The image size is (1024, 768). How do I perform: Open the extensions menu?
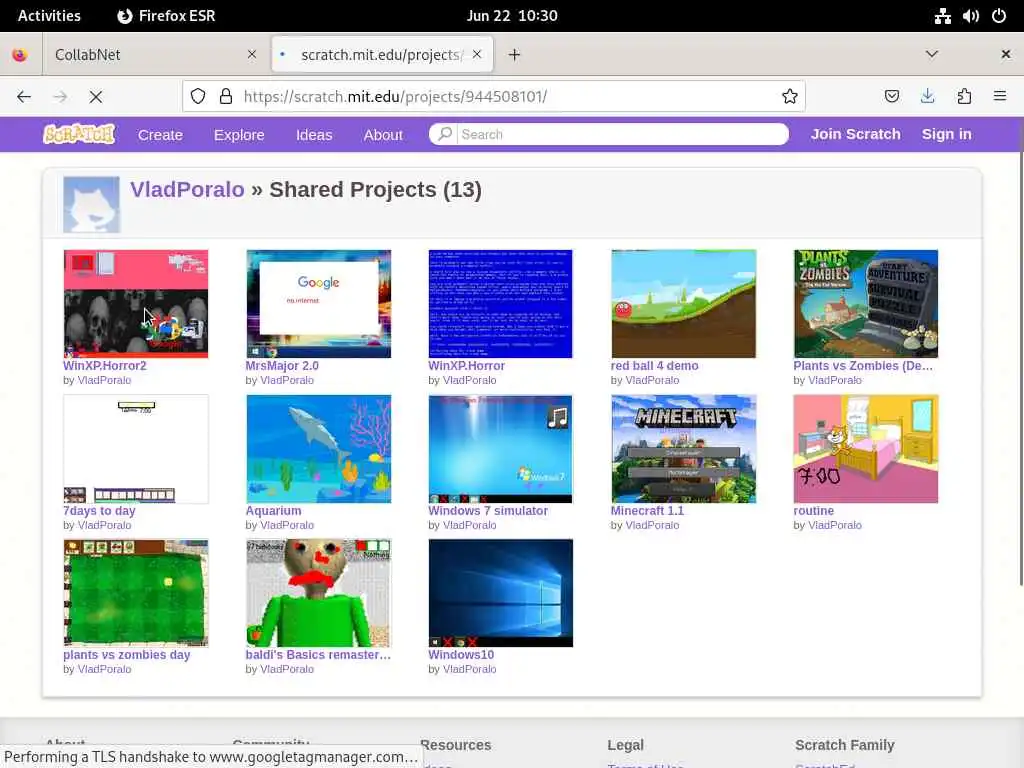964,97
